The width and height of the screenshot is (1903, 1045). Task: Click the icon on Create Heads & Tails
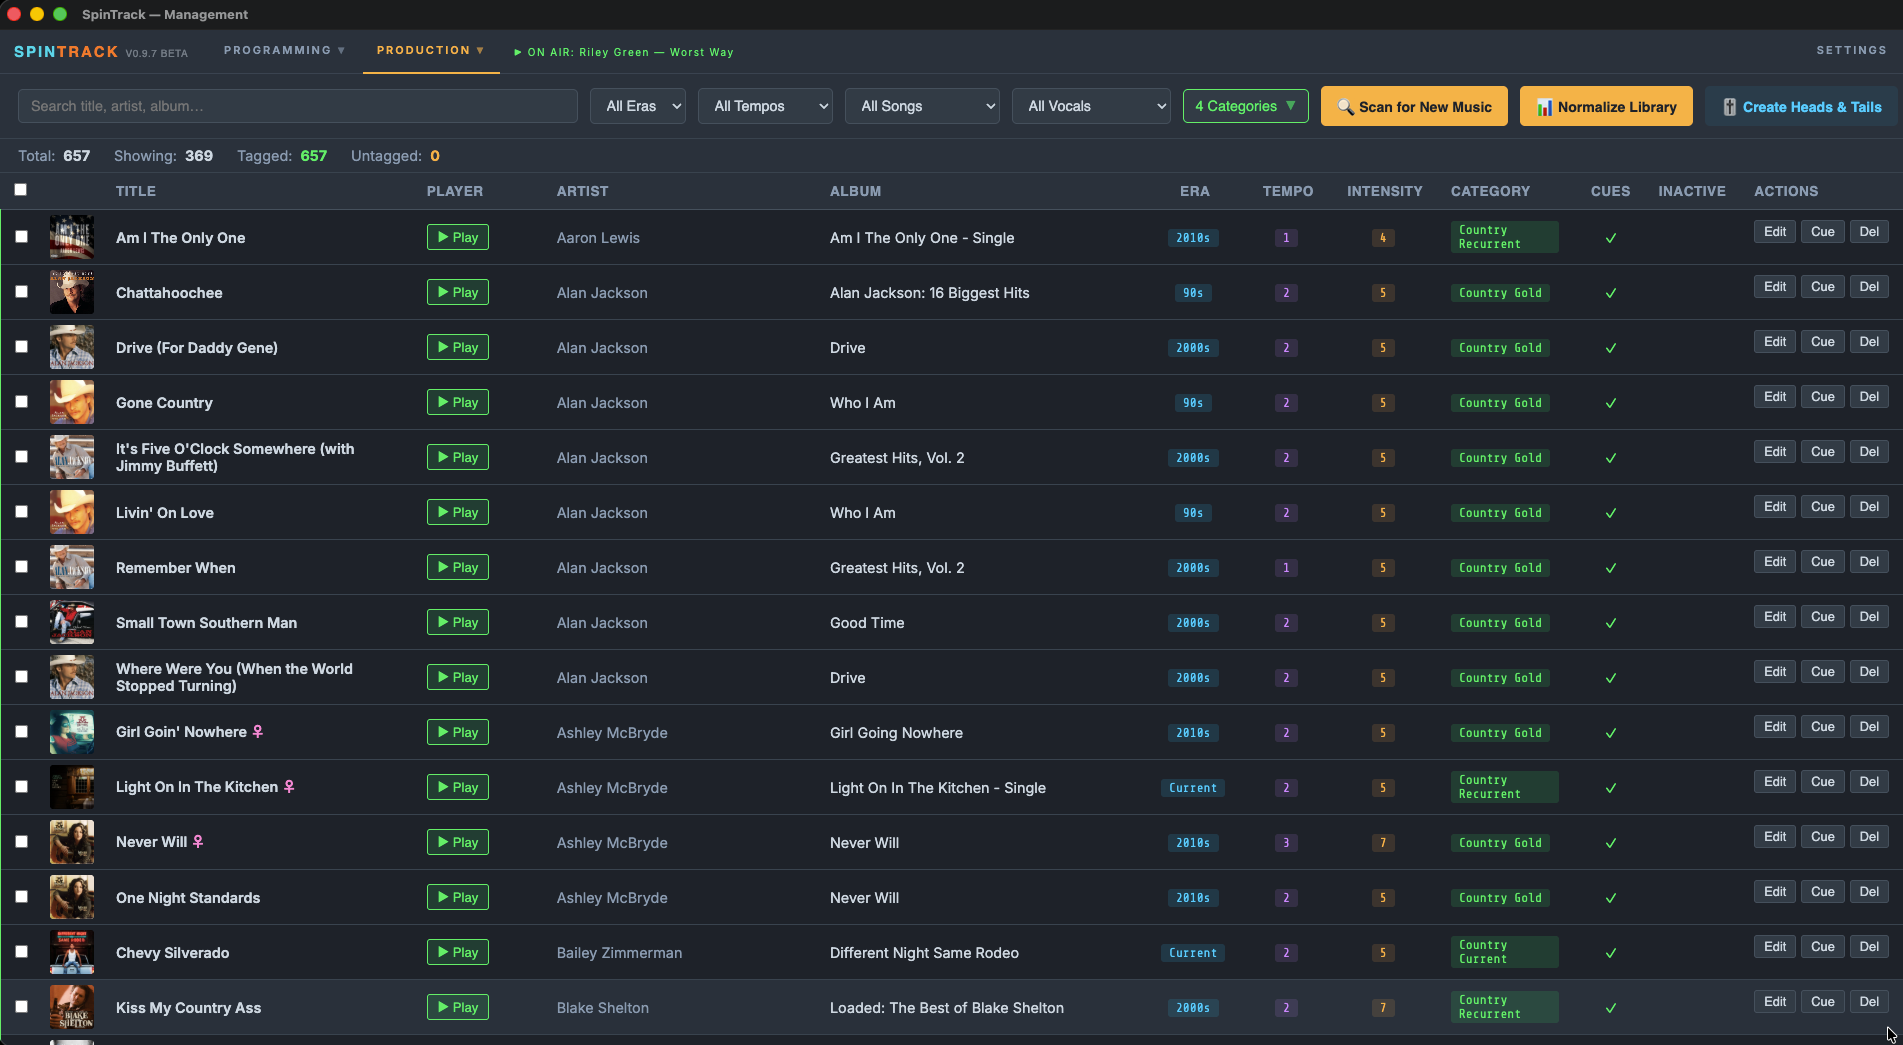pos(1729,107)
